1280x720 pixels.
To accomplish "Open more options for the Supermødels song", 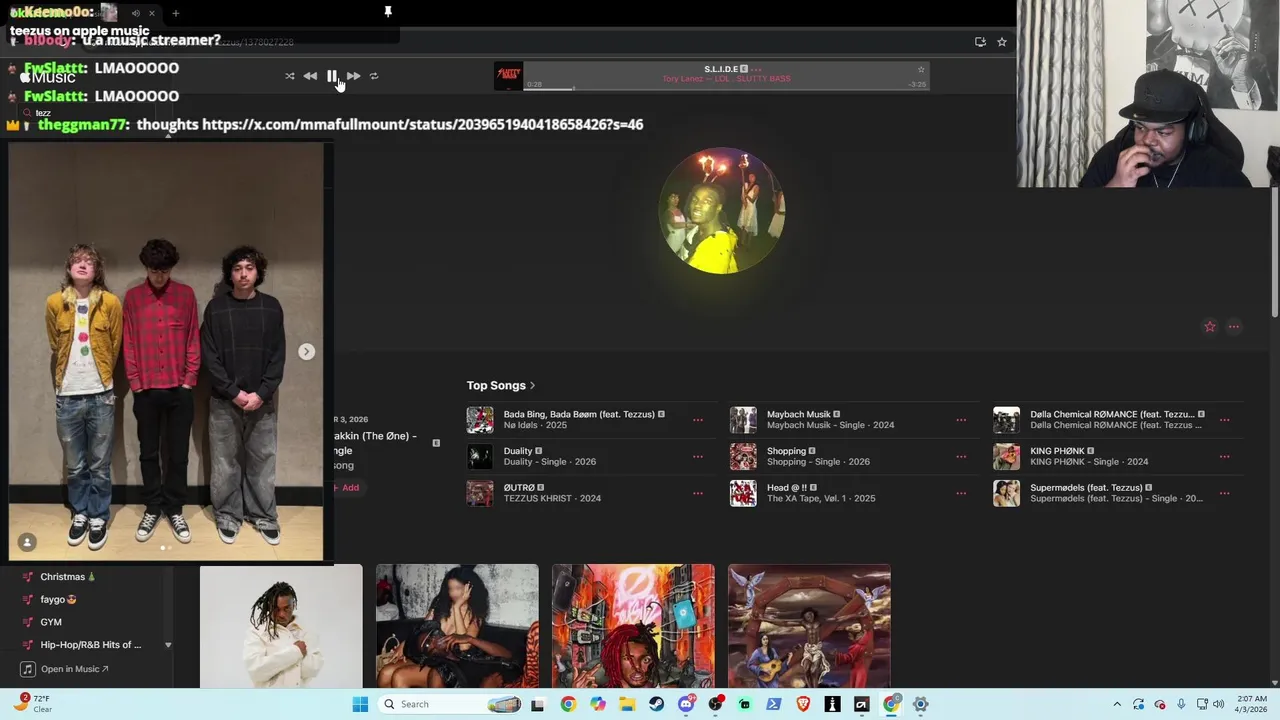I will point(1224,493).
